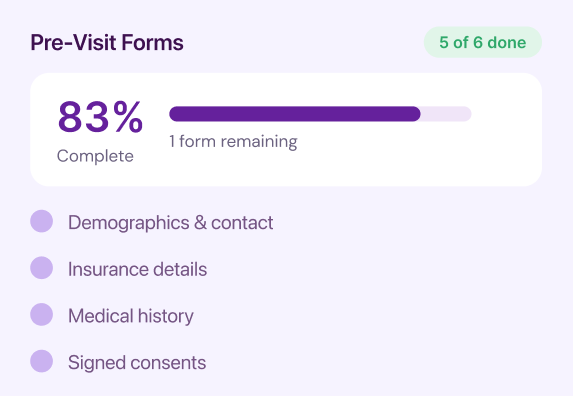Click the large 83 completion number

(84, 117)
